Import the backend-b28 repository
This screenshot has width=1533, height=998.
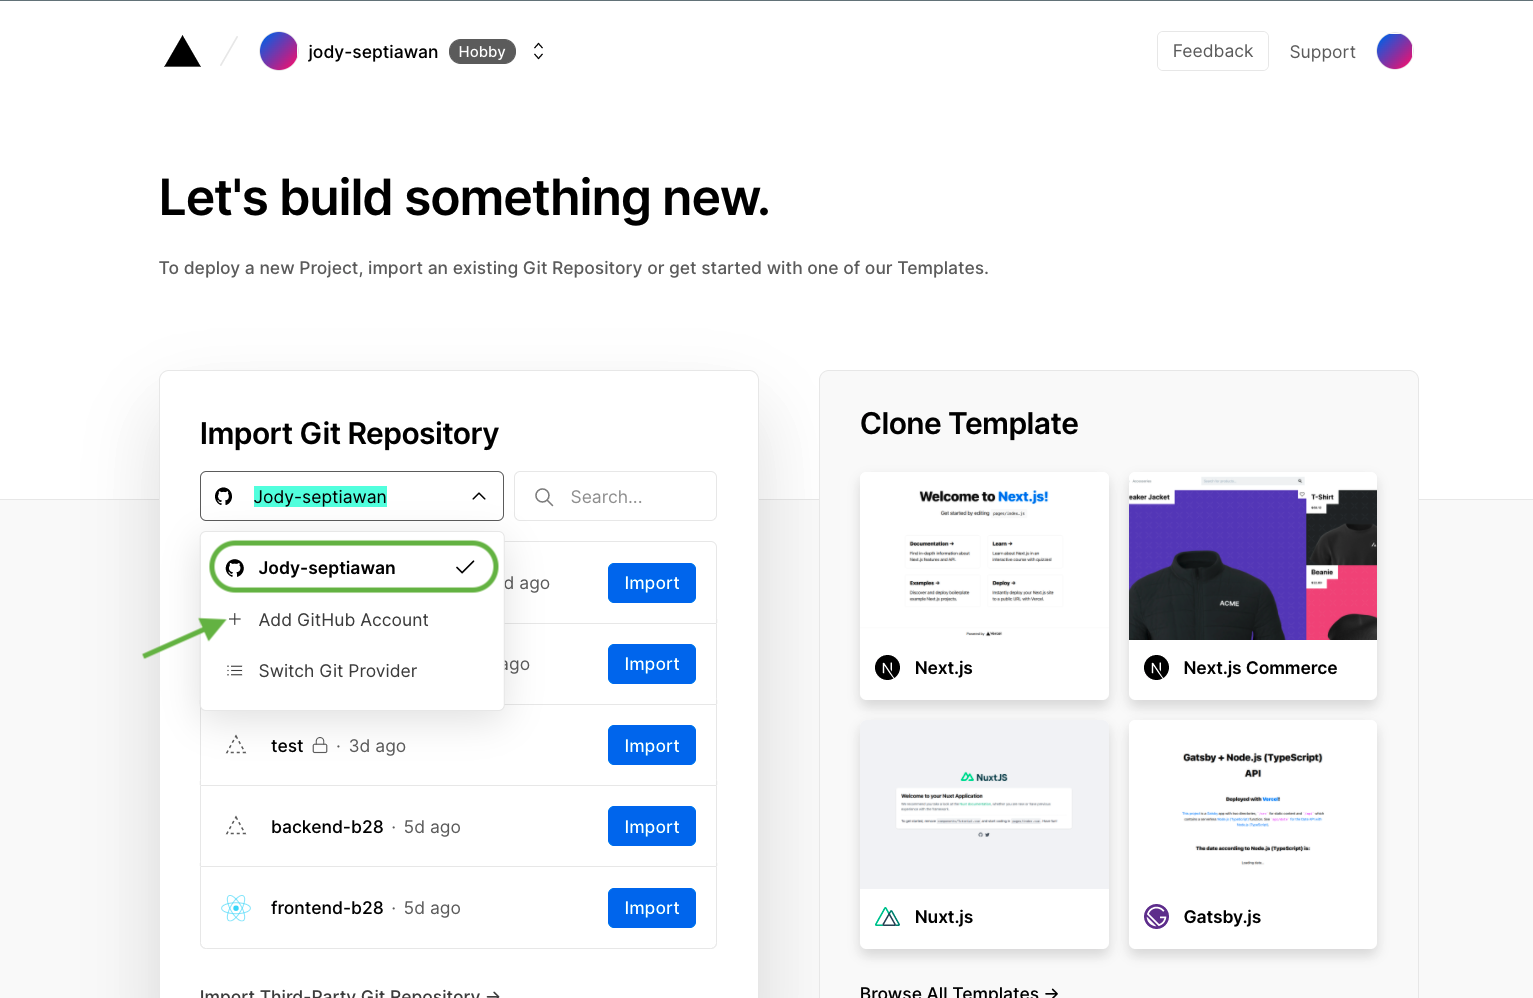(x=652, y=826)
